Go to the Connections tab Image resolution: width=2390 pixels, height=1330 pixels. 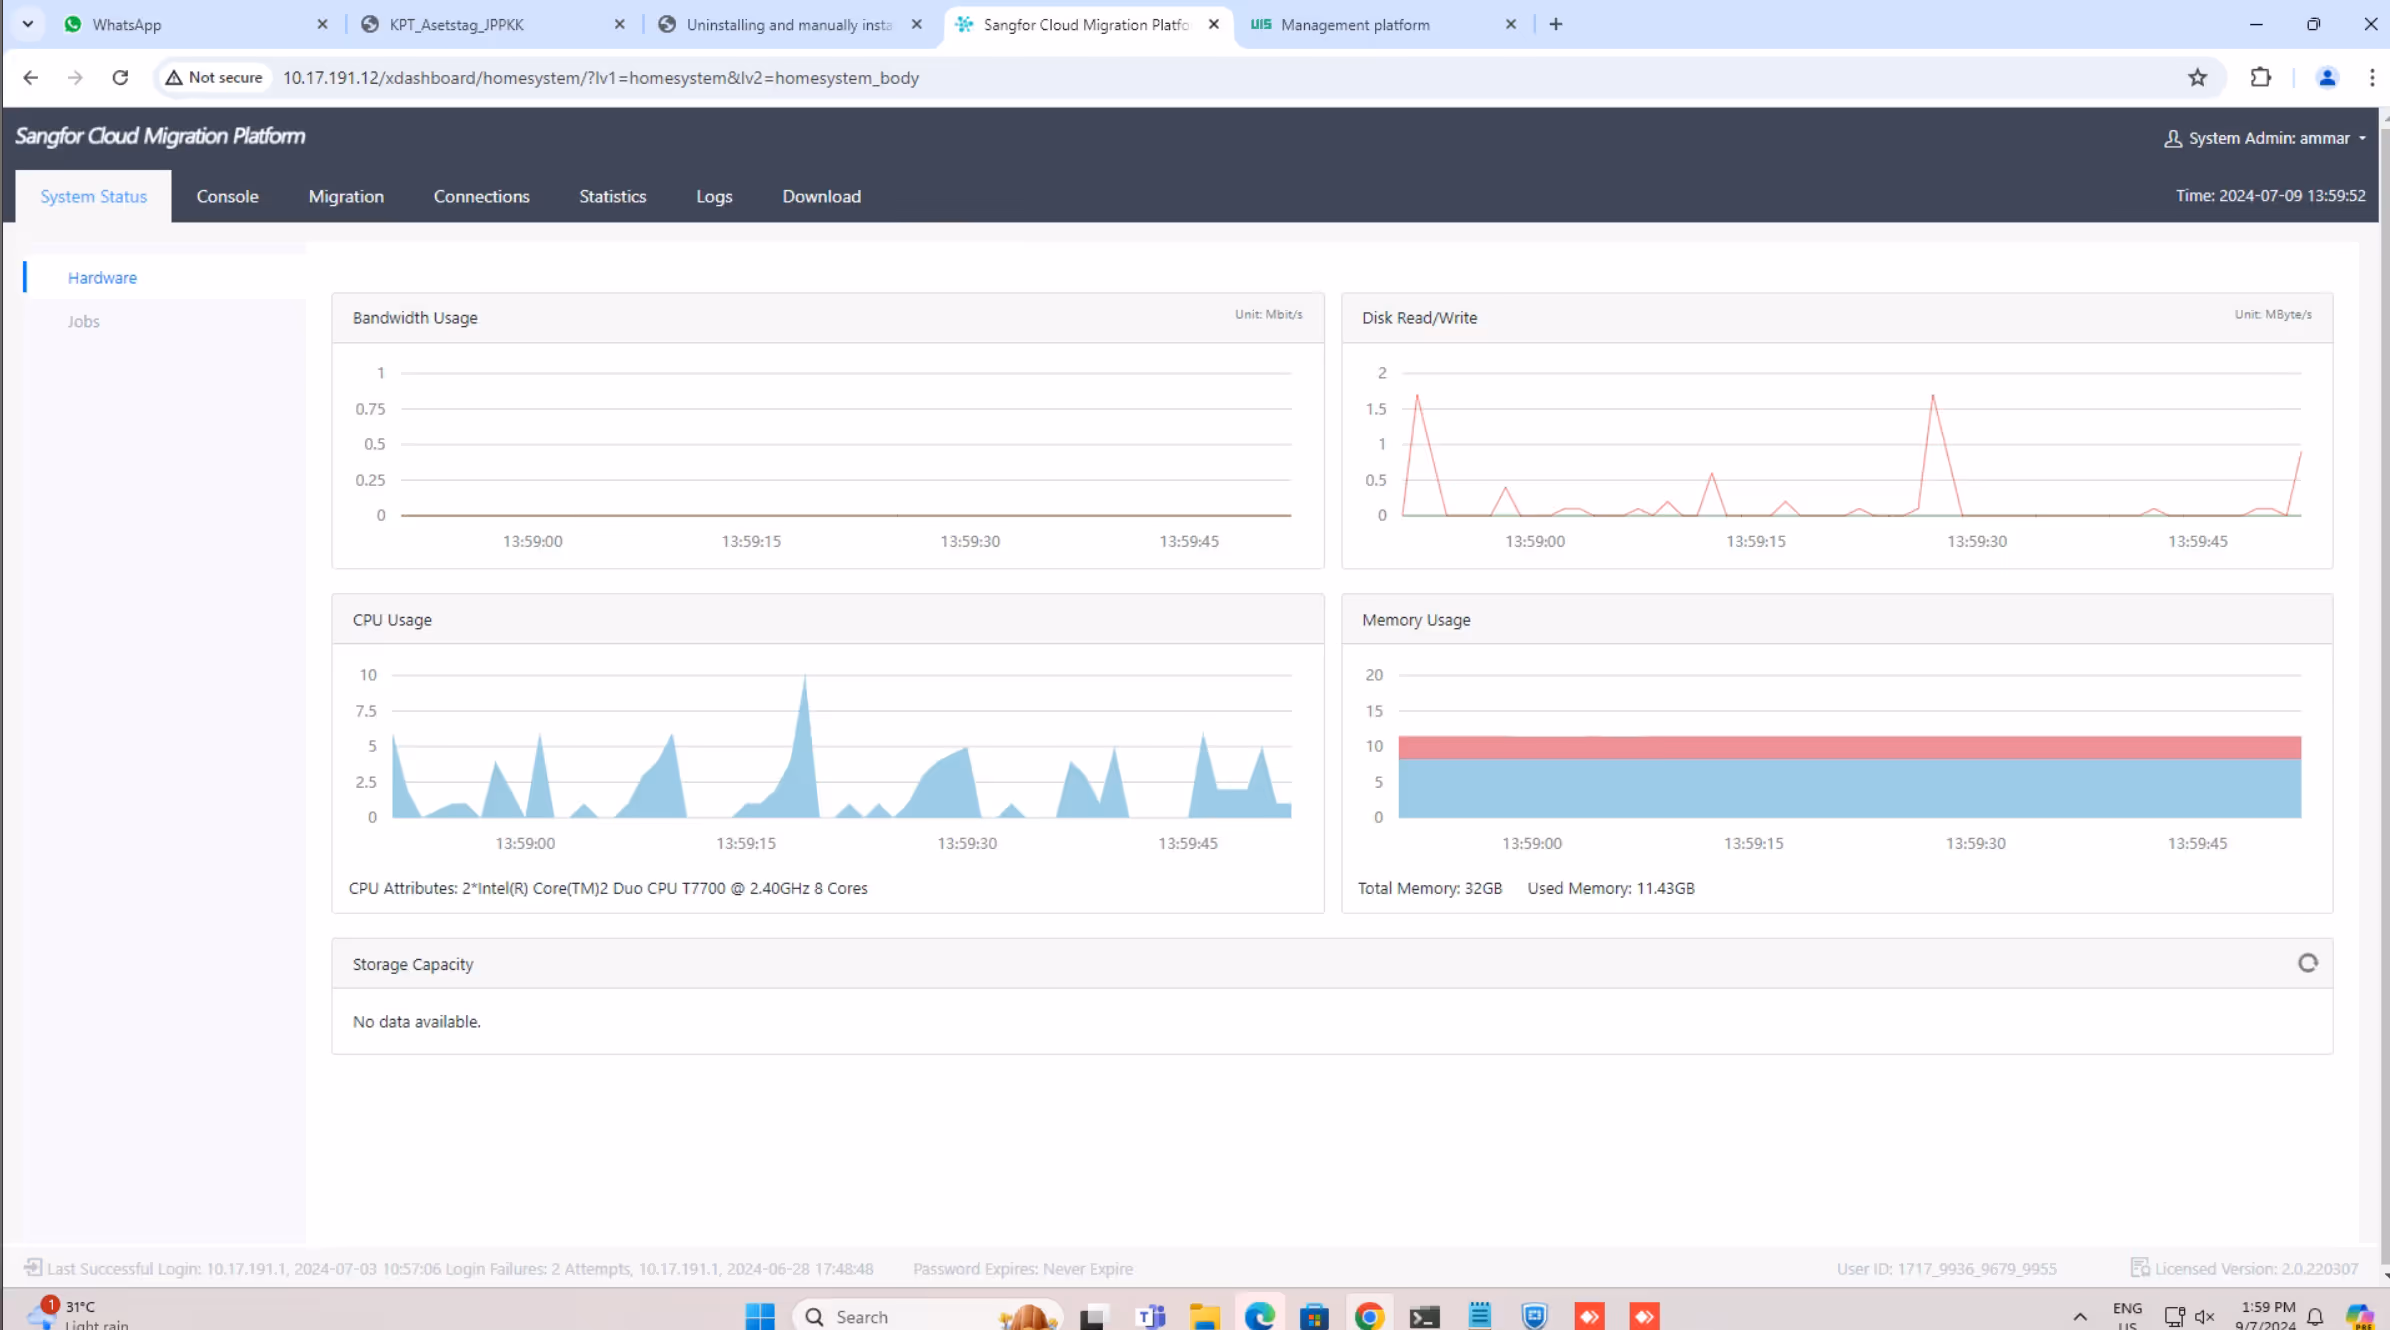click(x=481, y=196)
